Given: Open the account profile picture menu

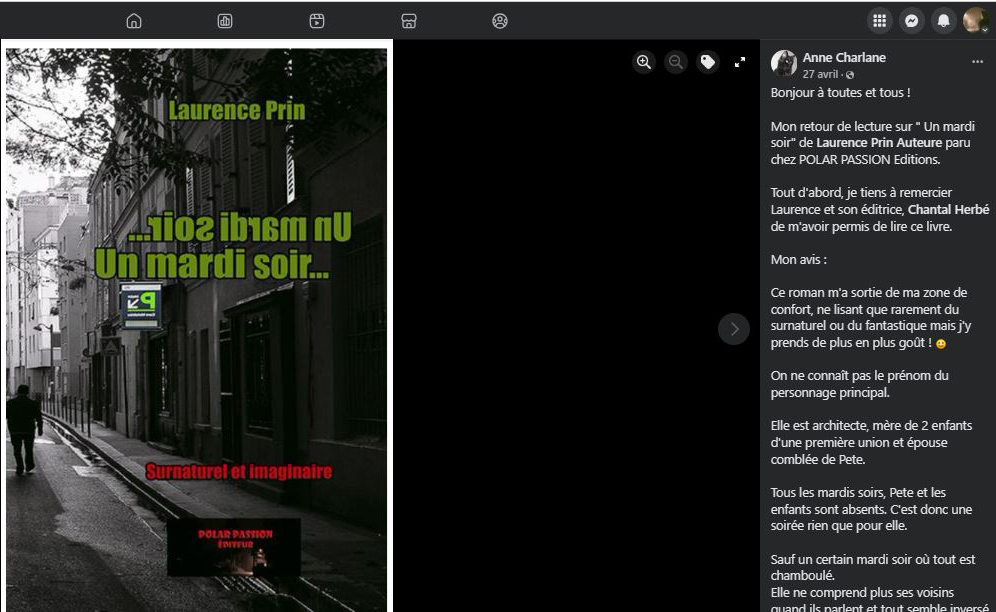Looking at the screenshot, I should pyautogui.click(x=974, y=21).
